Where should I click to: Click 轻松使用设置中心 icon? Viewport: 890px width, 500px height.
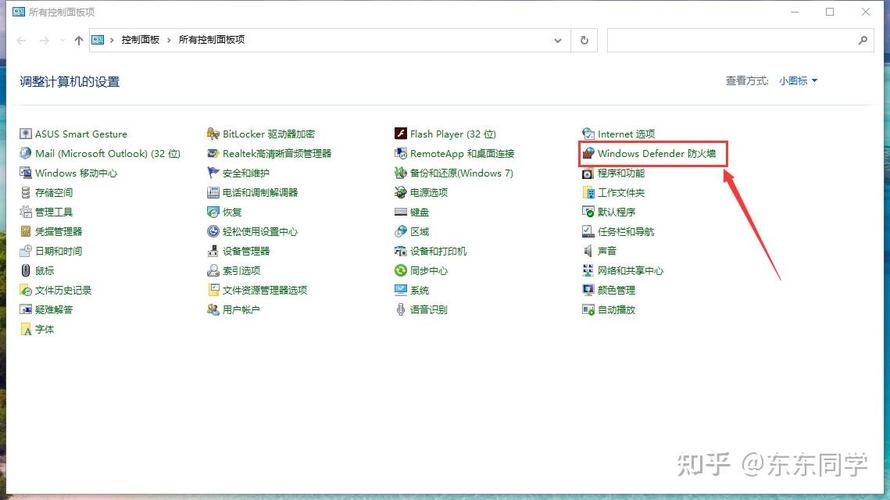coord(213,232)
